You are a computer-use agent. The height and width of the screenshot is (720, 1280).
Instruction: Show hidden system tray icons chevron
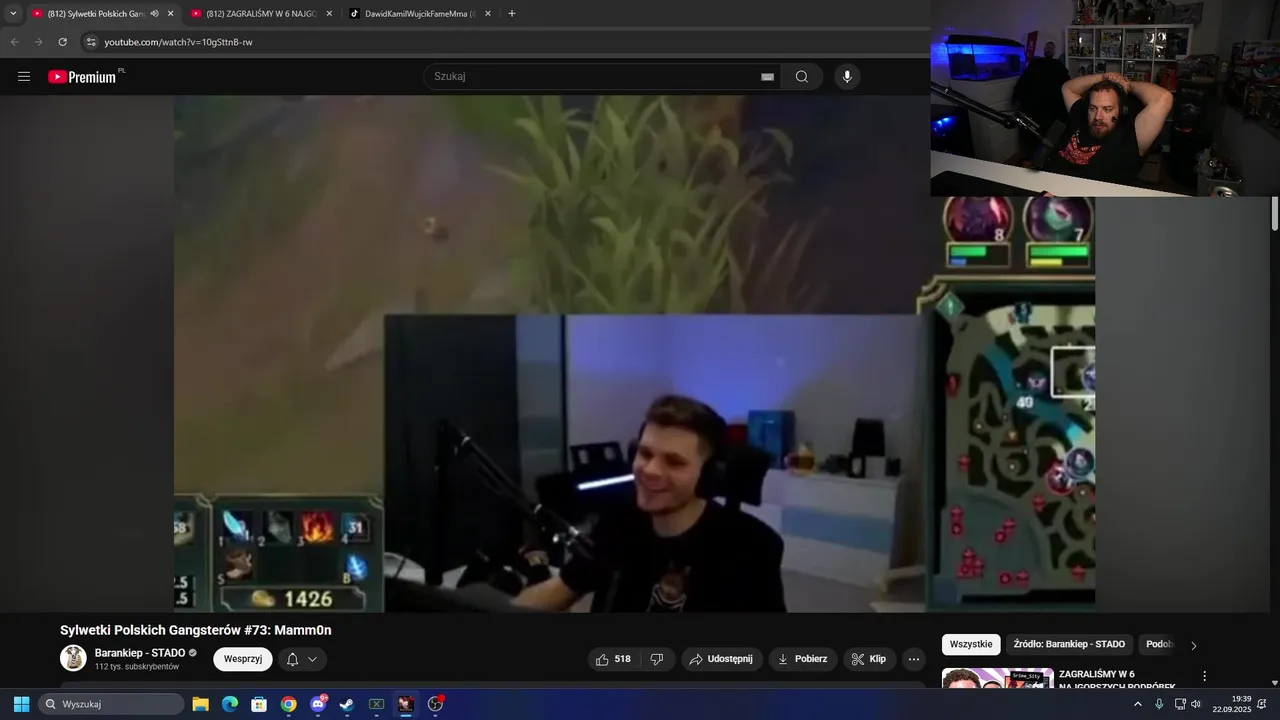click(x=1137, y=704)
